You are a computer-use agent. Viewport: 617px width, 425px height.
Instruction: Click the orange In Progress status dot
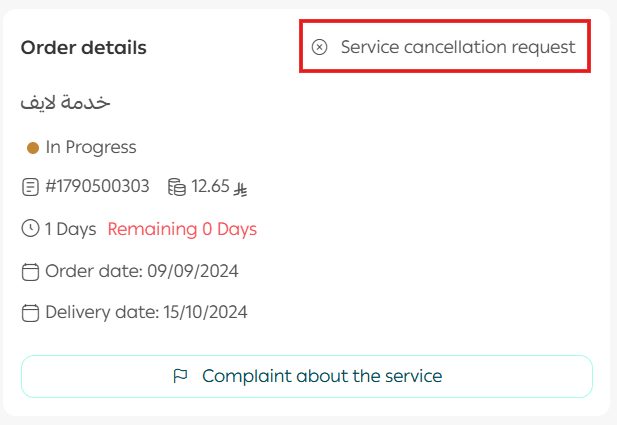(33, 148)
